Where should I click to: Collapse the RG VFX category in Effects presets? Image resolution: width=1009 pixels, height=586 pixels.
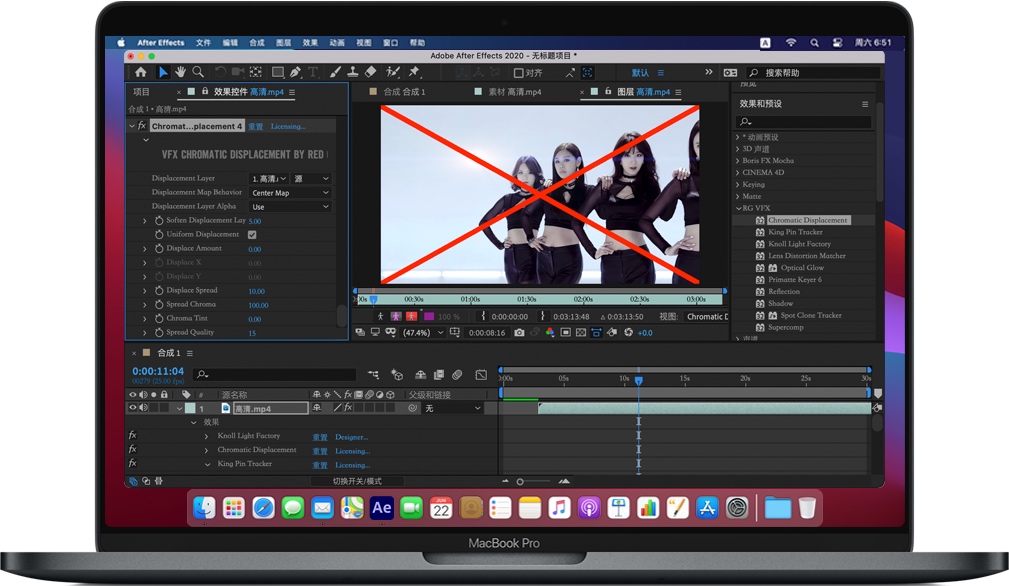click(738, 208)
